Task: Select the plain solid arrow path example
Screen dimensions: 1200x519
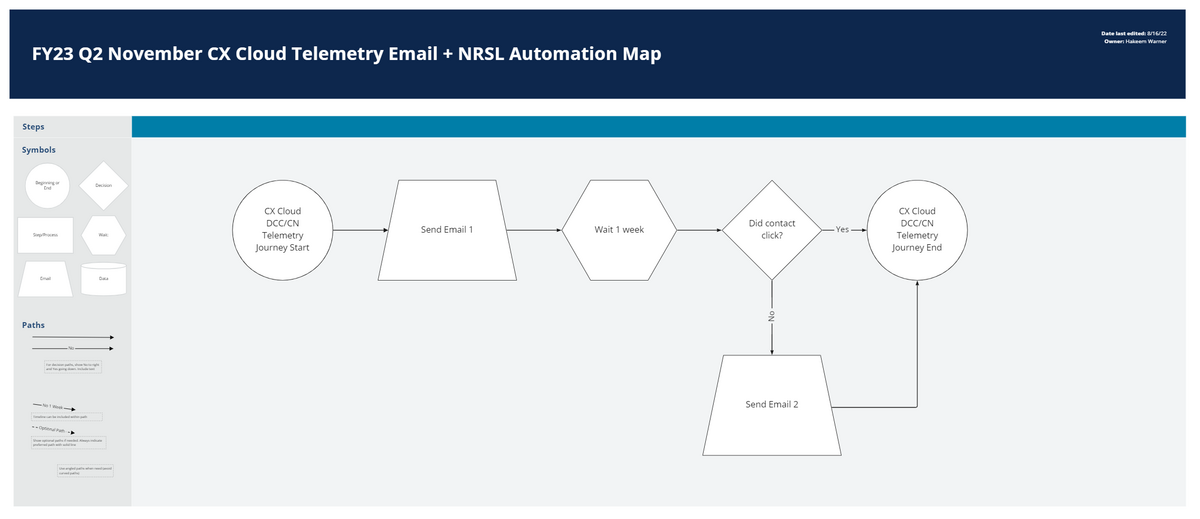Action: click(73, 337)
